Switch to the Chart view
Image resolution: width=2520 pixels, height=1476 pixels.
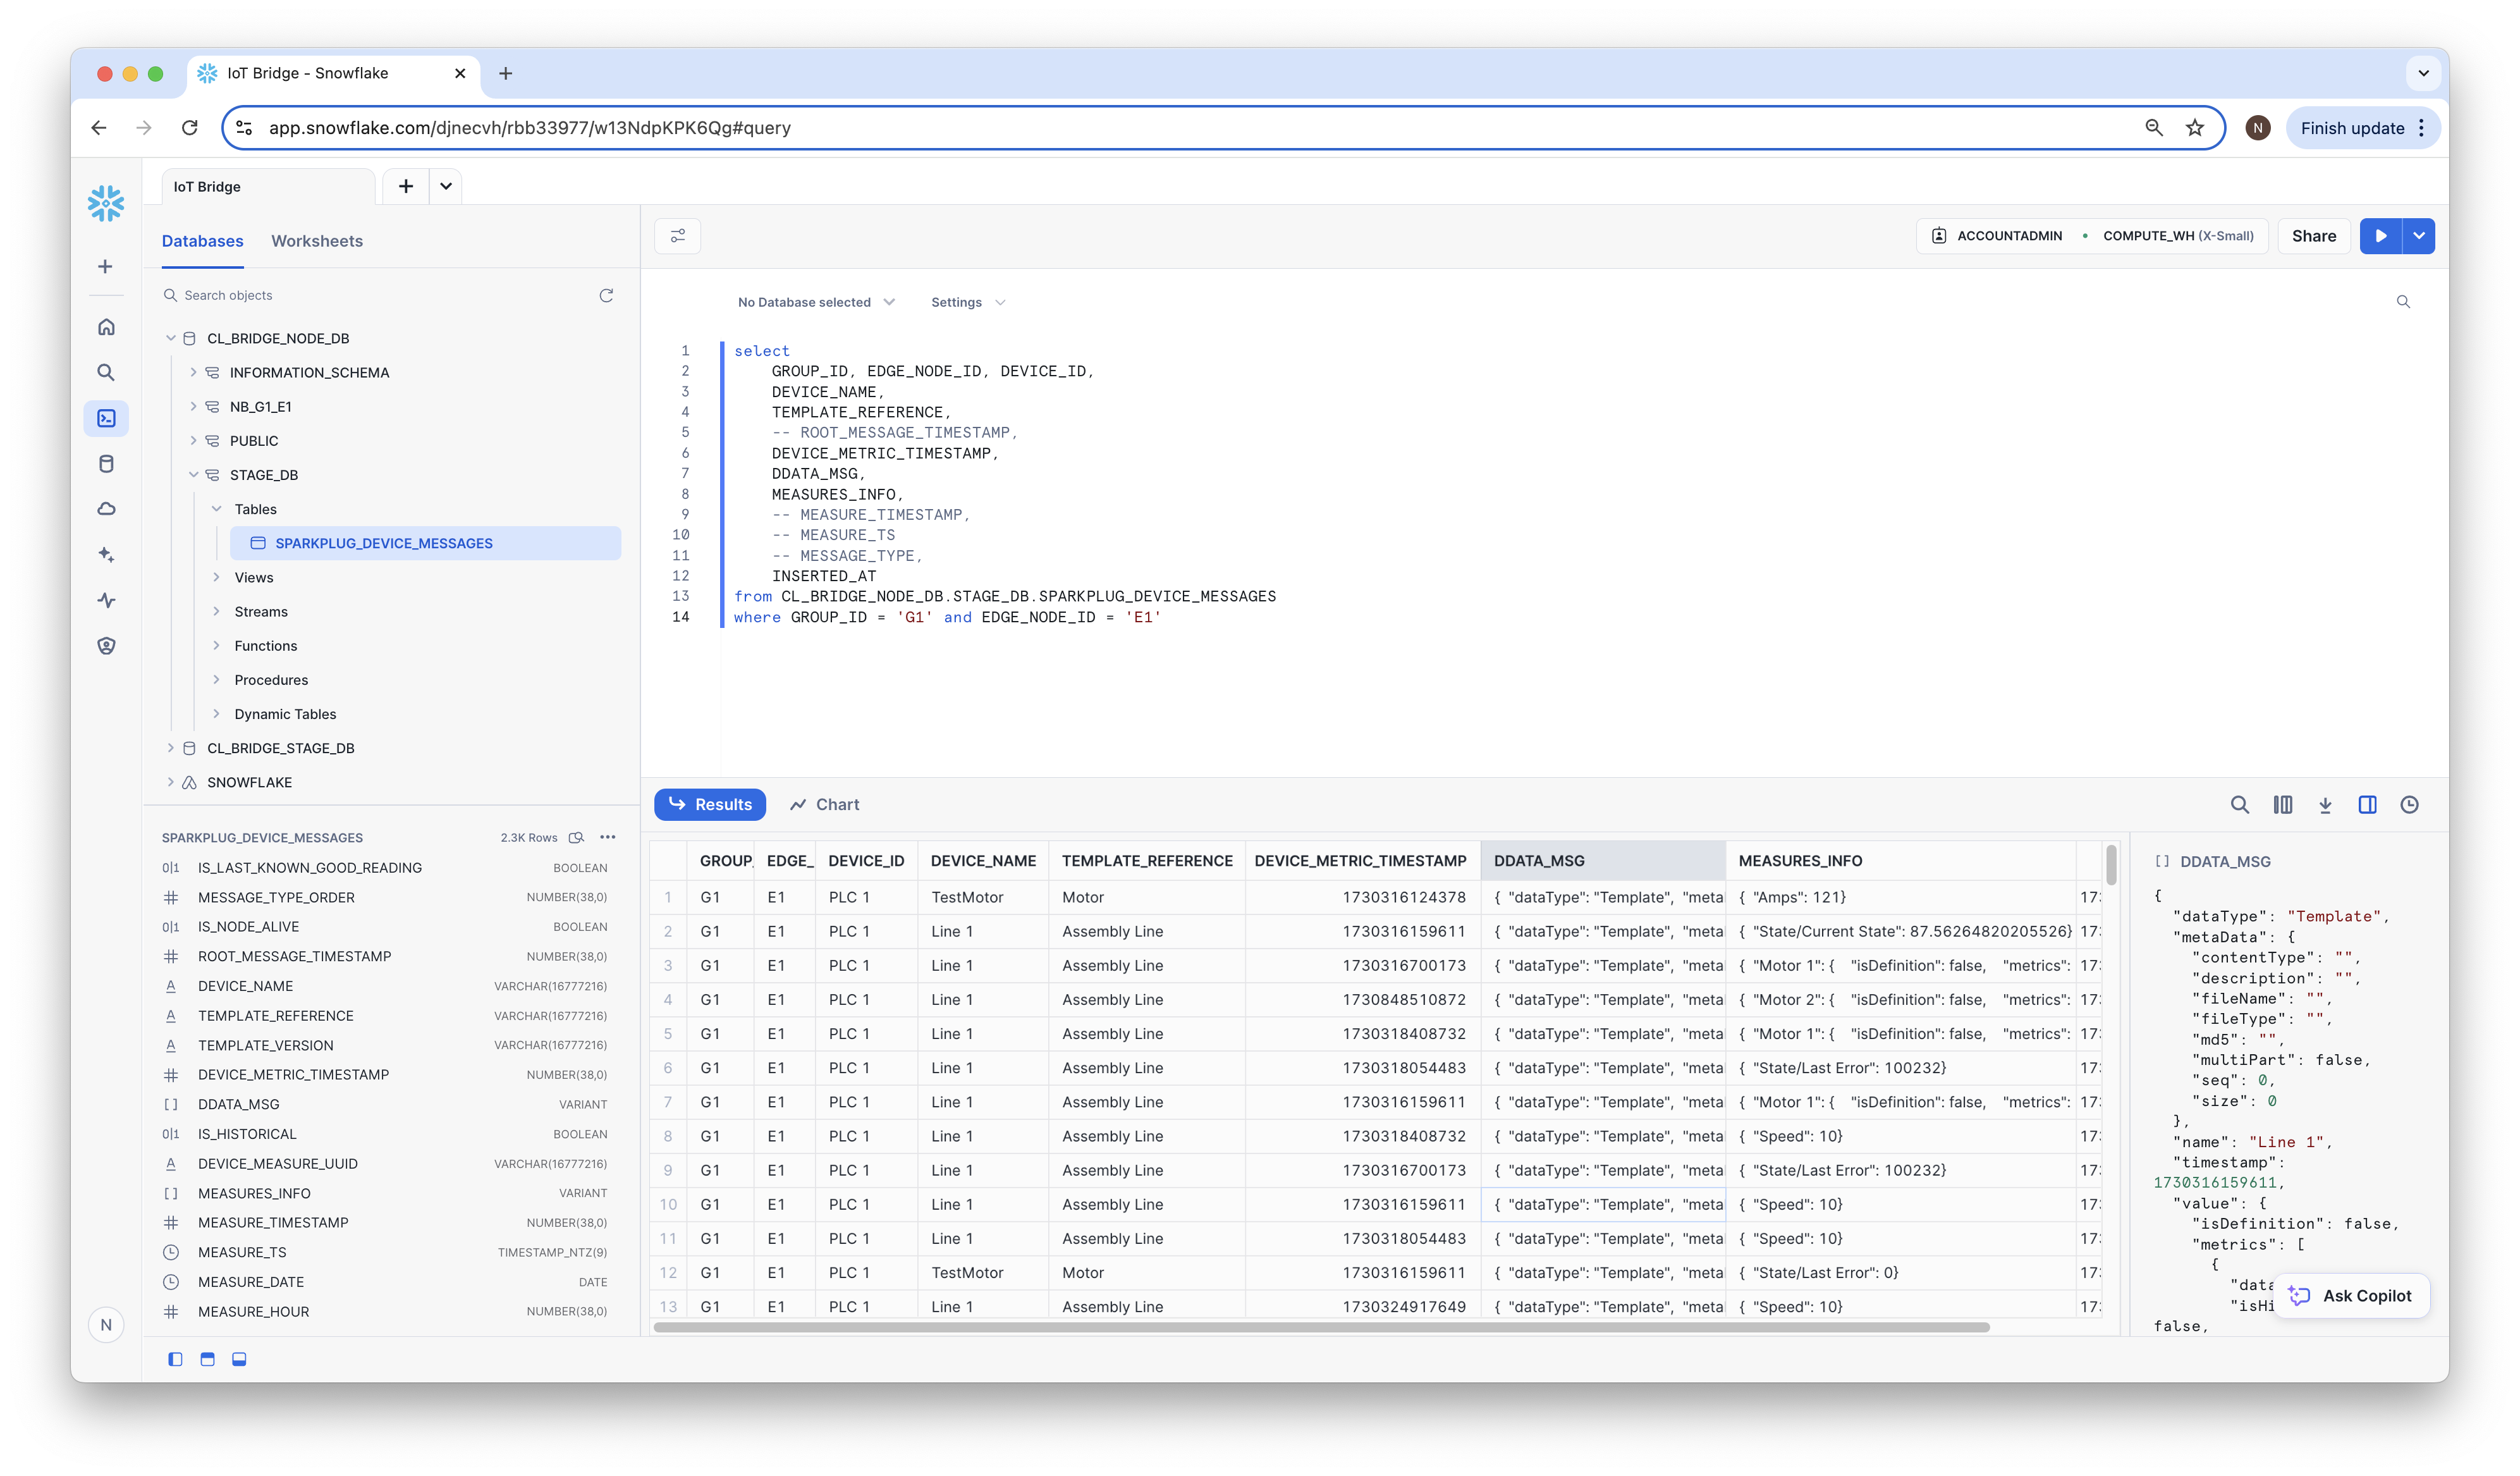(x=824, y=805)
